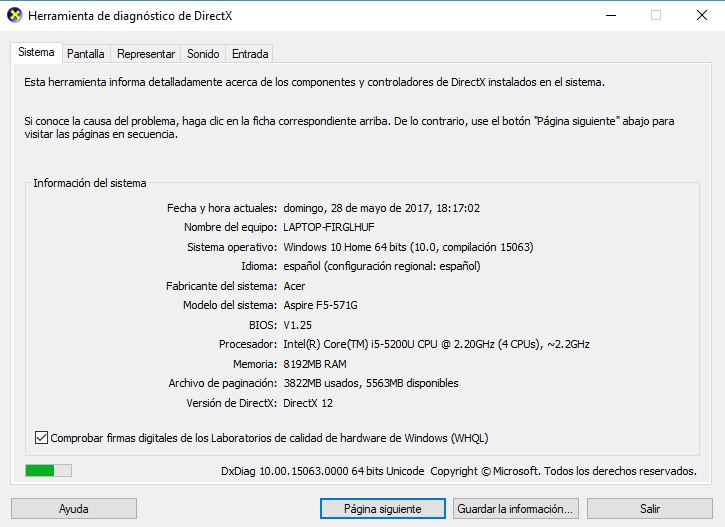Switch to the Sistema tab
Viewport: 725px width, 527px height.
coord(36,53)
